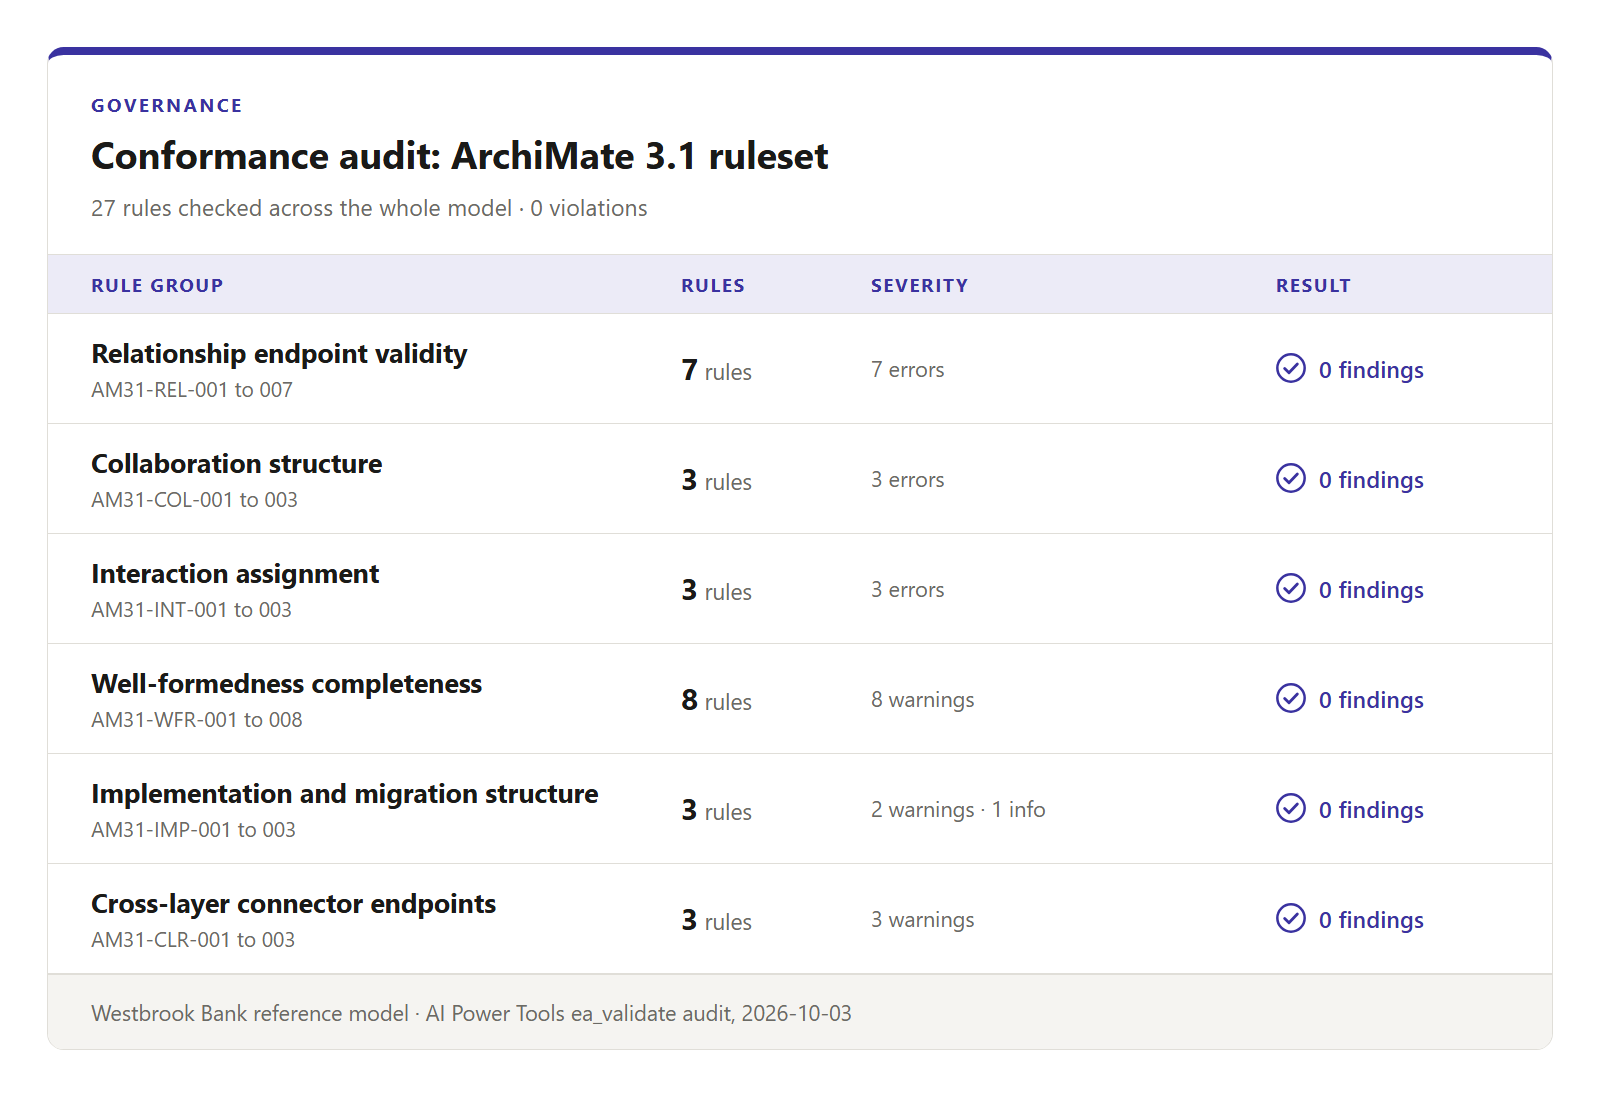This screenshot has height=1097, width=1600.
Task: Click the 'GOVERNANCE' label above the heading
Action: click(x=166, y=106)
